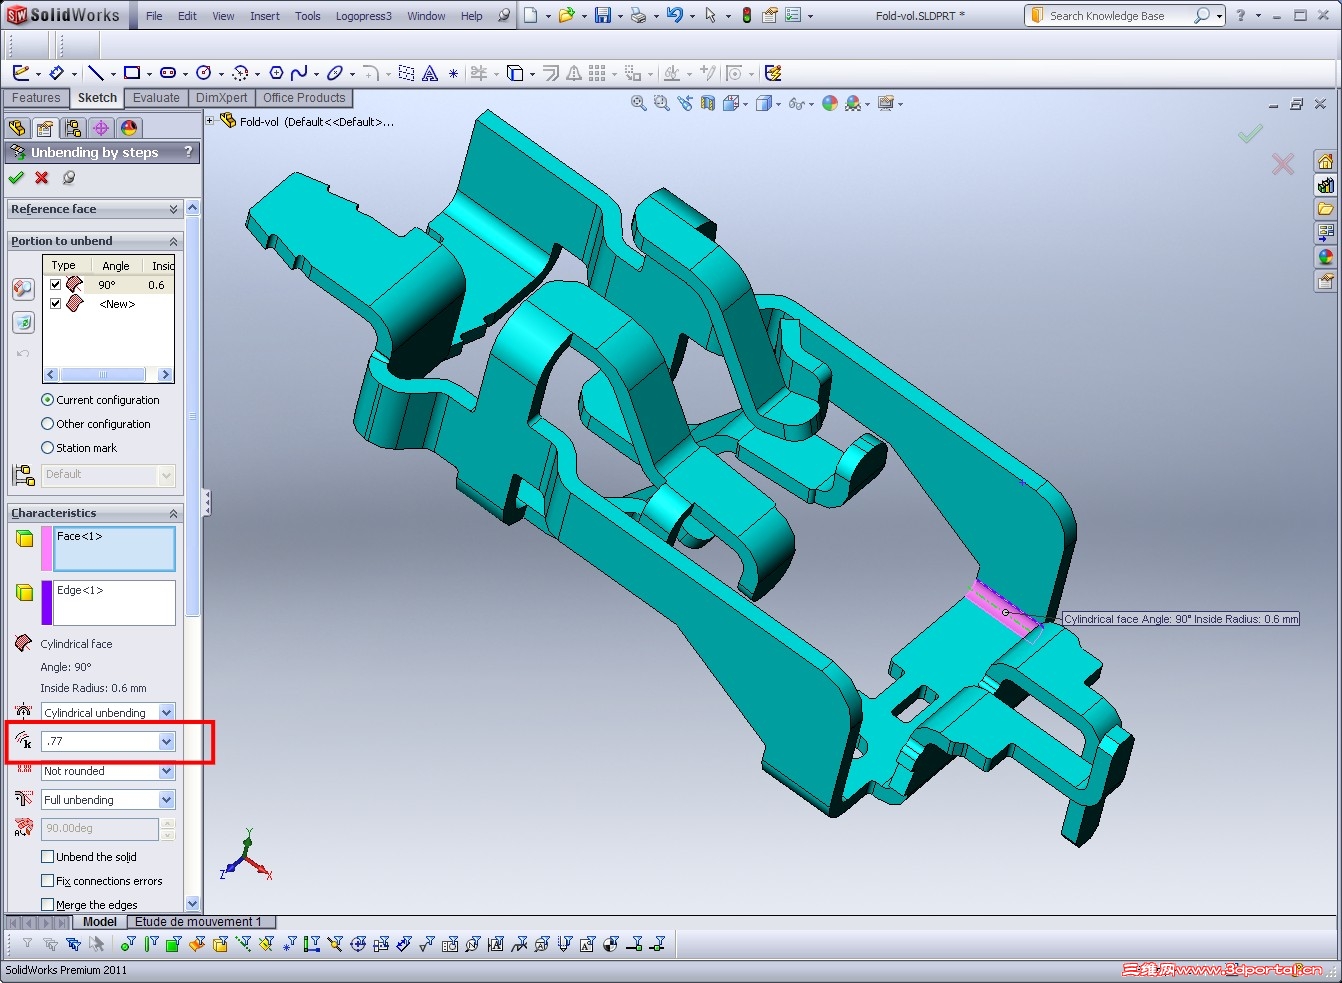Viewport: 1342px width, 983px height.
Task: Click the pushpin icon in property panel
Action: 69,178
